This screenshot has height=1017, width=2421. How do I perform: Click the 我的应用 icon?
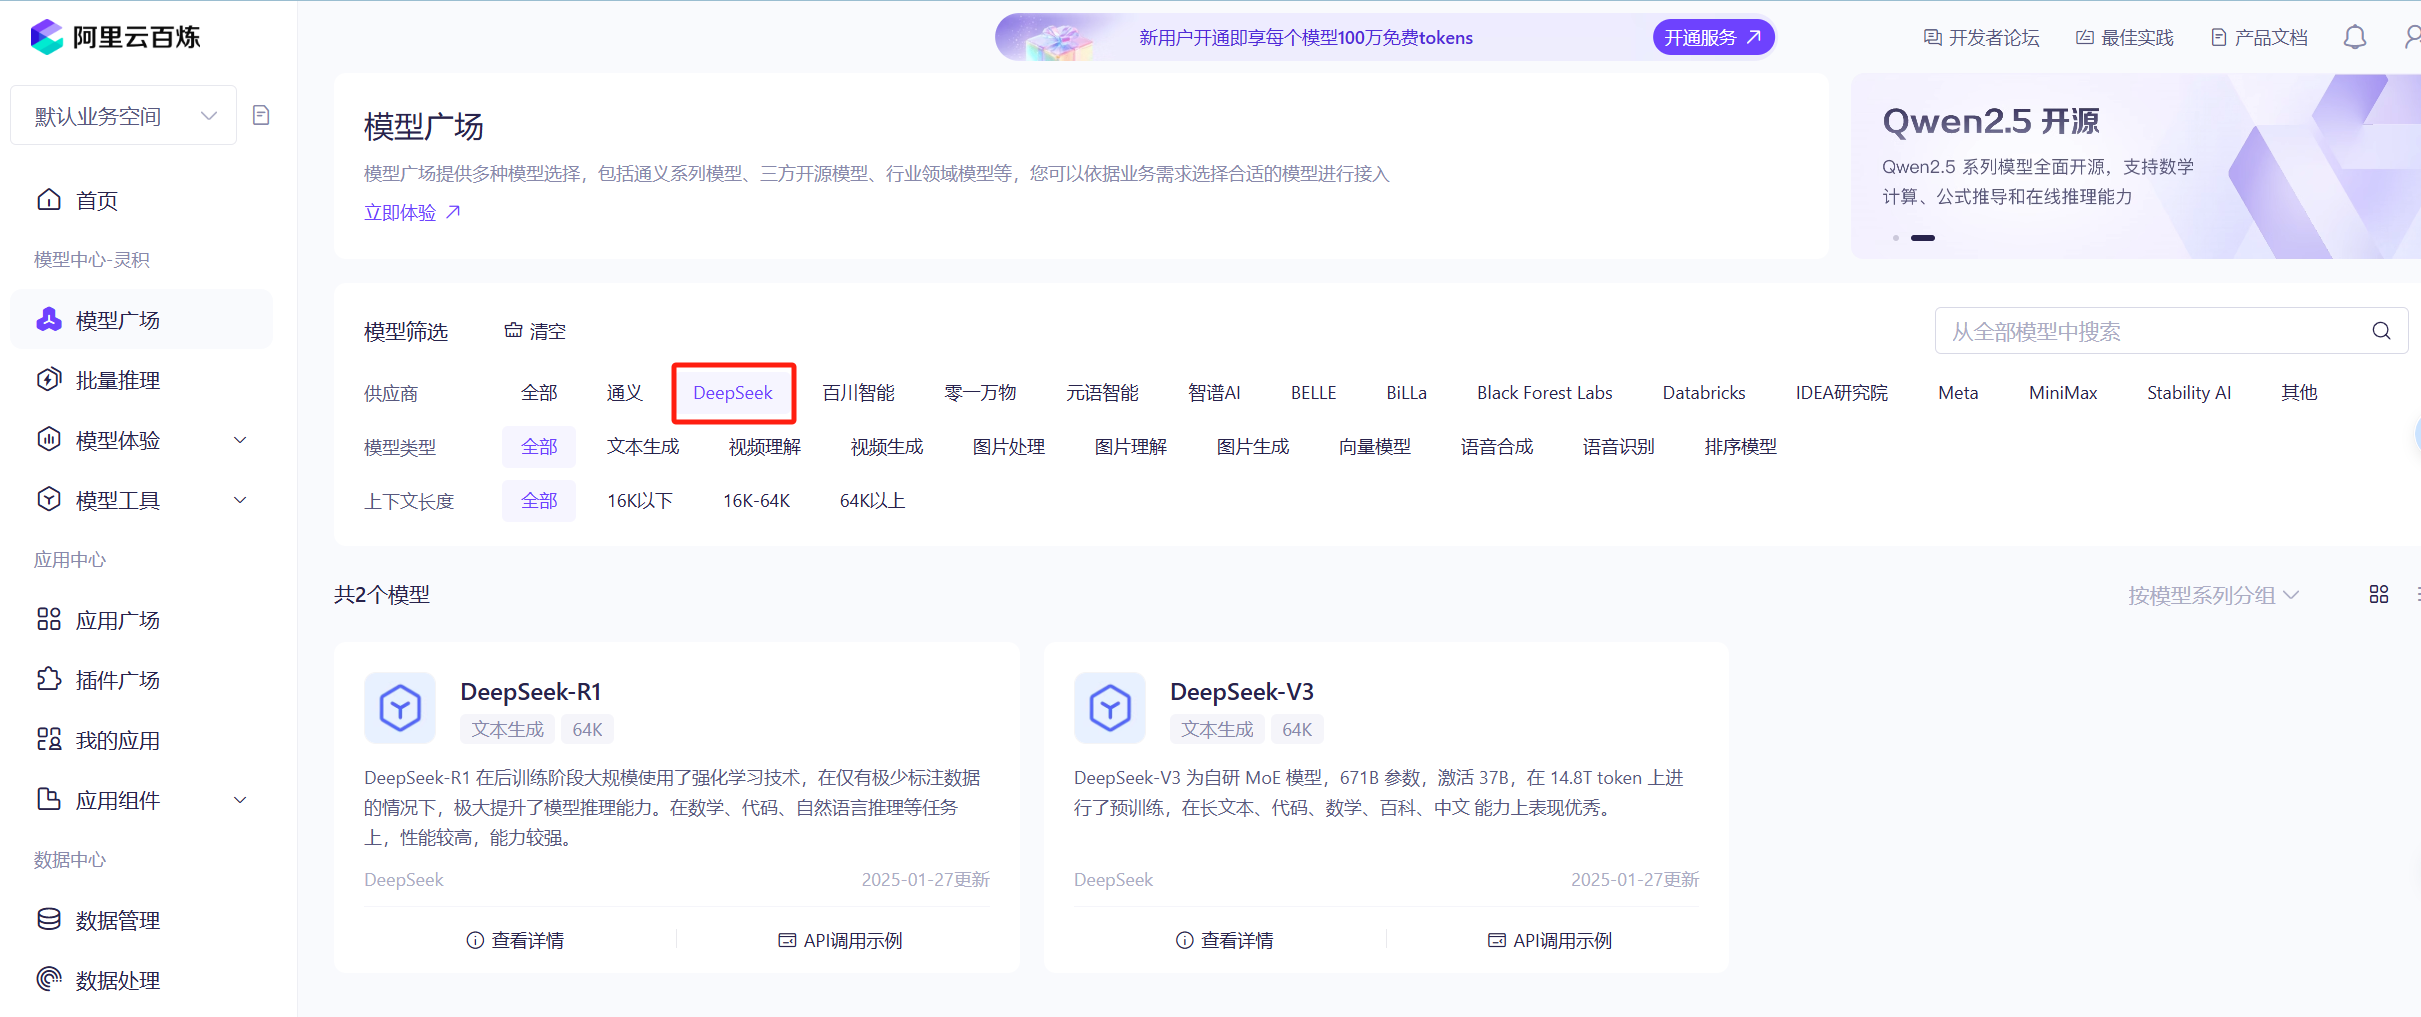tap(49, 739)
